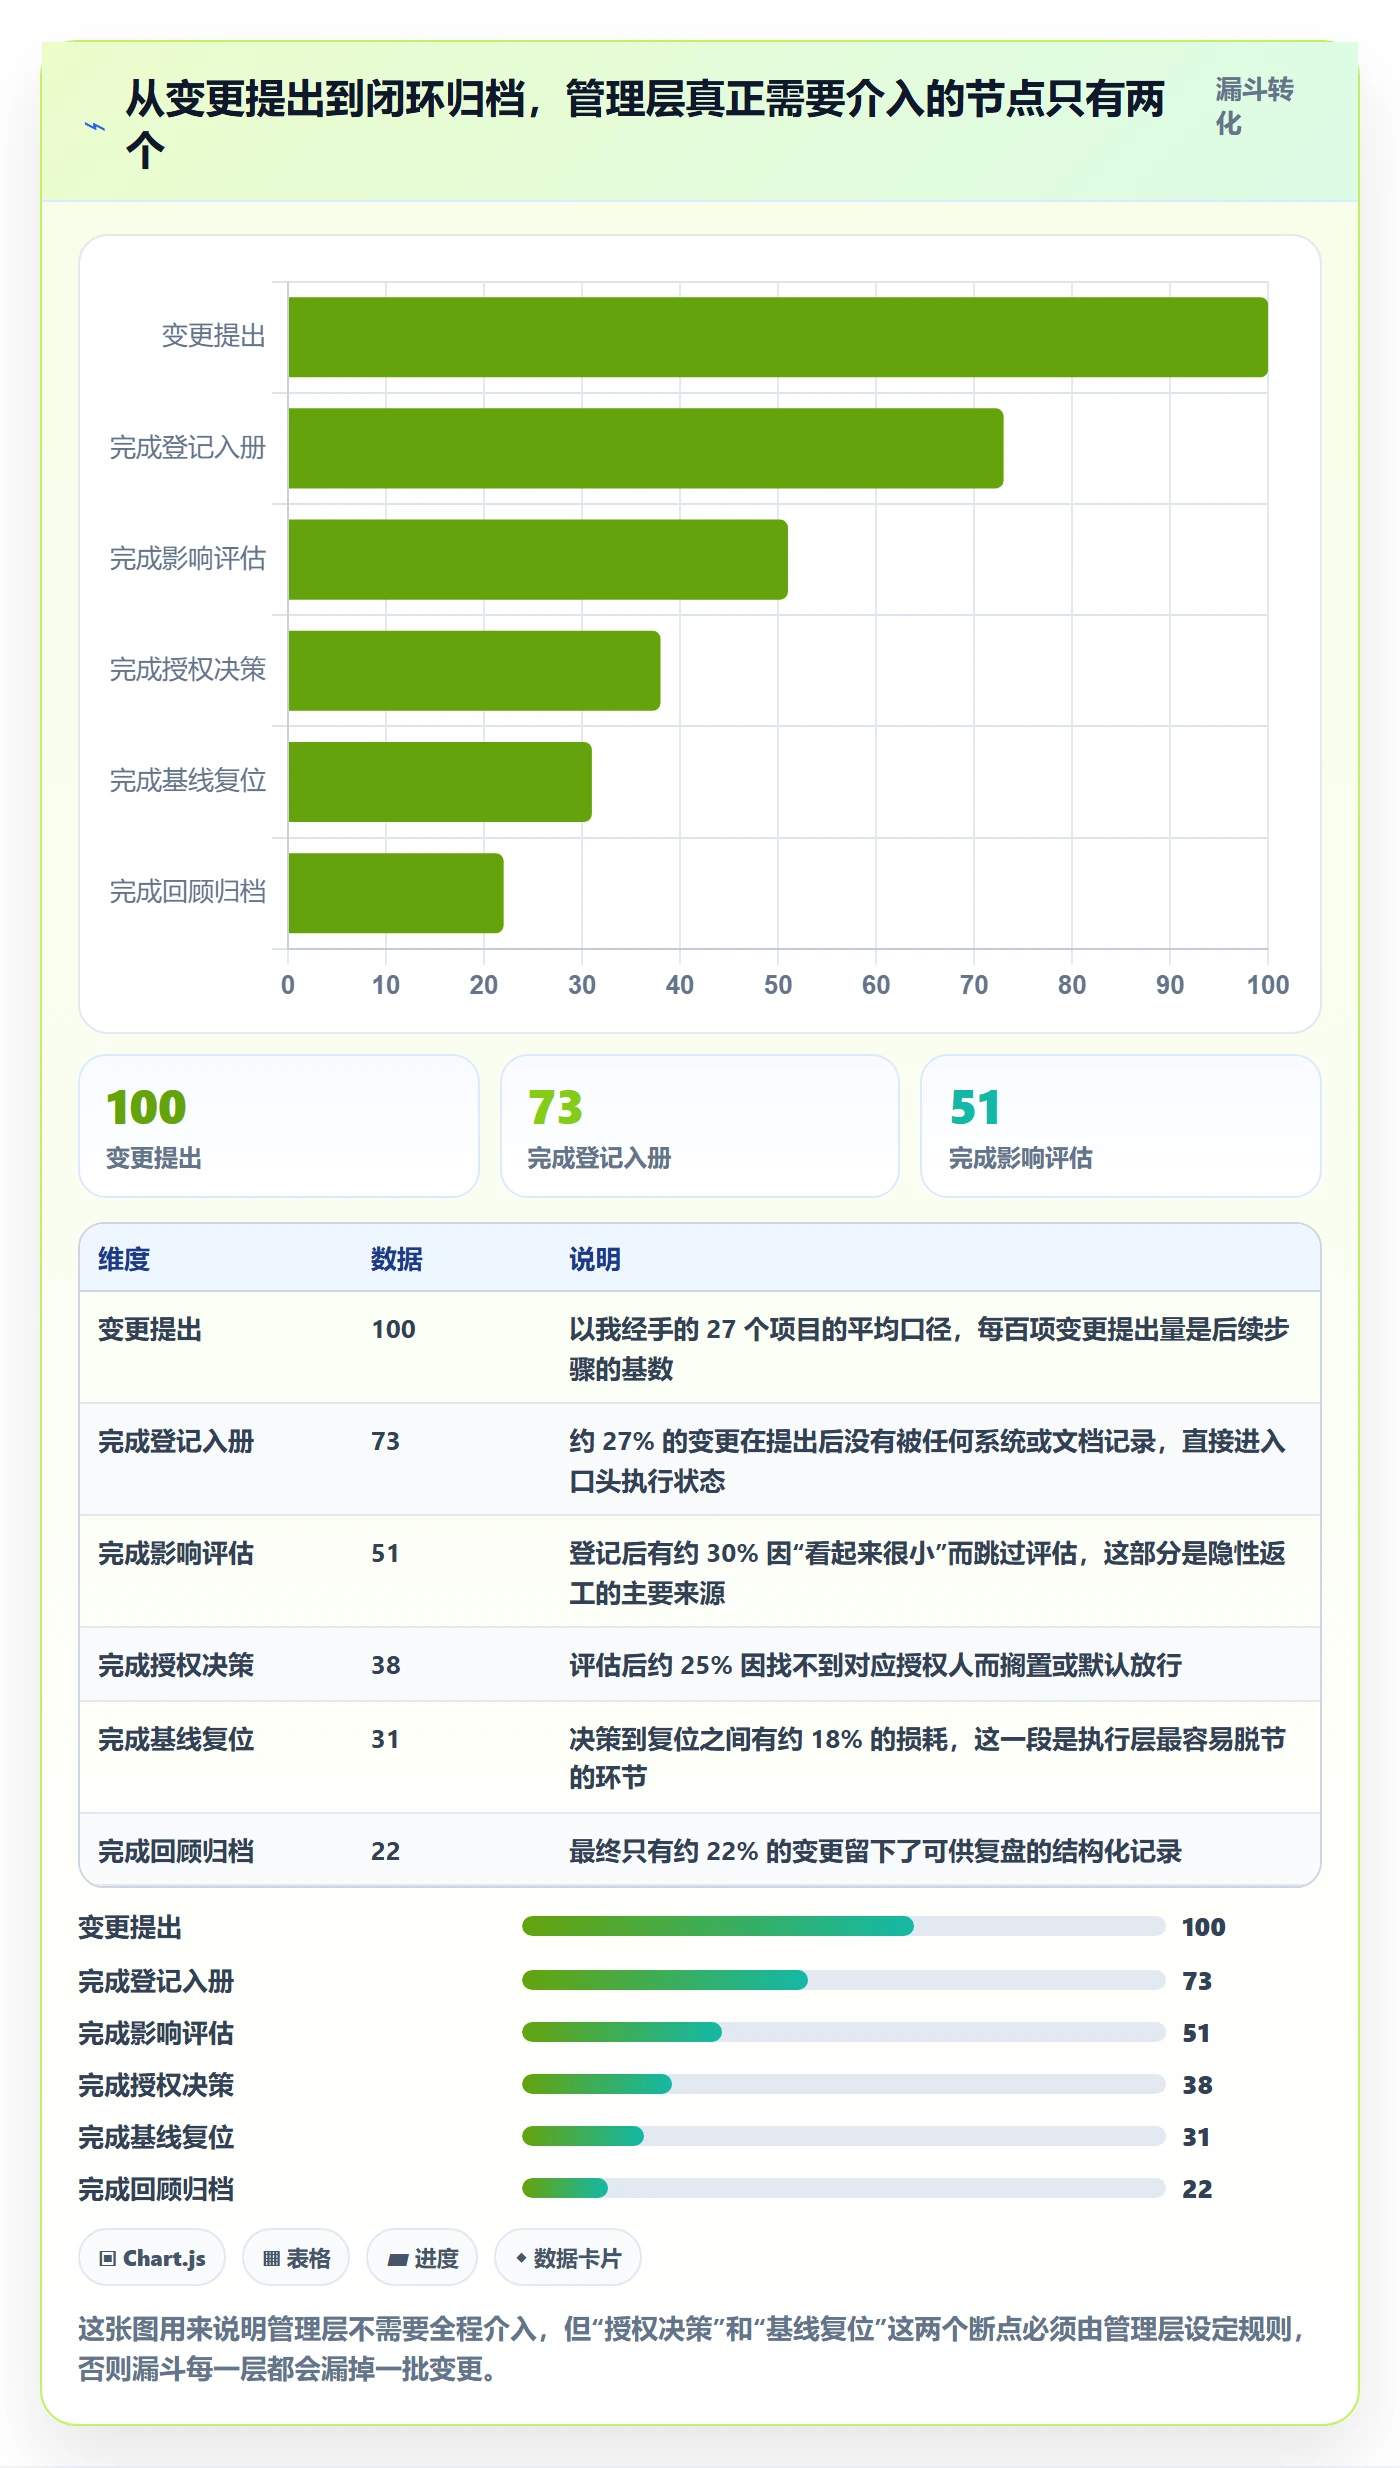The width and height of the screenshot is (1400, 2468).
Task: Click the lightning icon beside the headline
Action: [94, 126]
